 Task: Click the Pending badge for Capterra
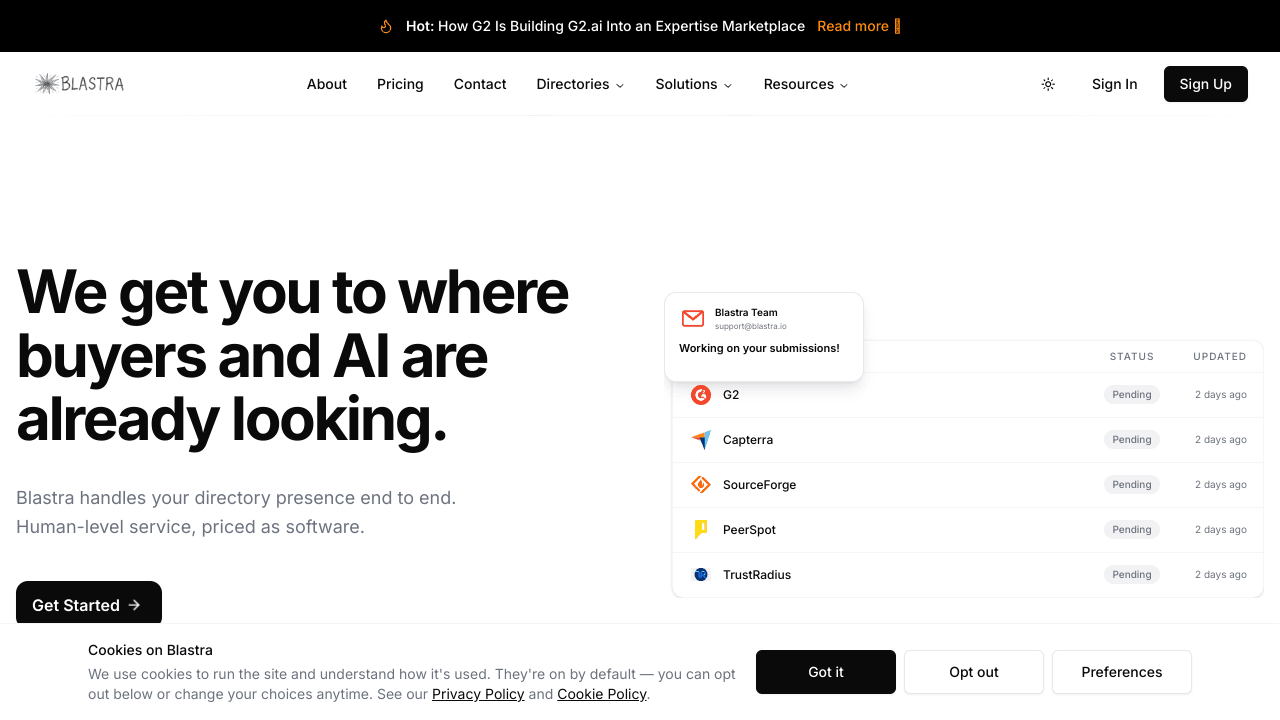(x=1132, y=440)
